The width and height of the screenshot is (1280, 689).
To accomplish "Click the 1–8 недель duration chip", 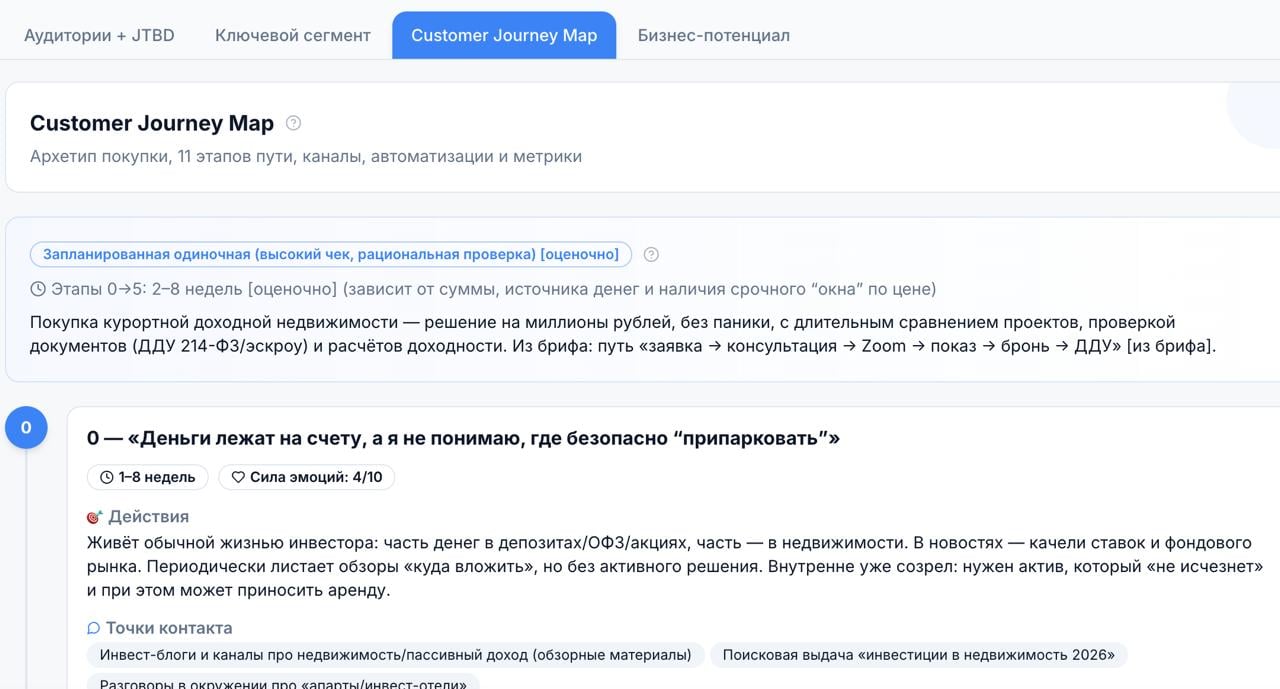I will tap(148, 477).
